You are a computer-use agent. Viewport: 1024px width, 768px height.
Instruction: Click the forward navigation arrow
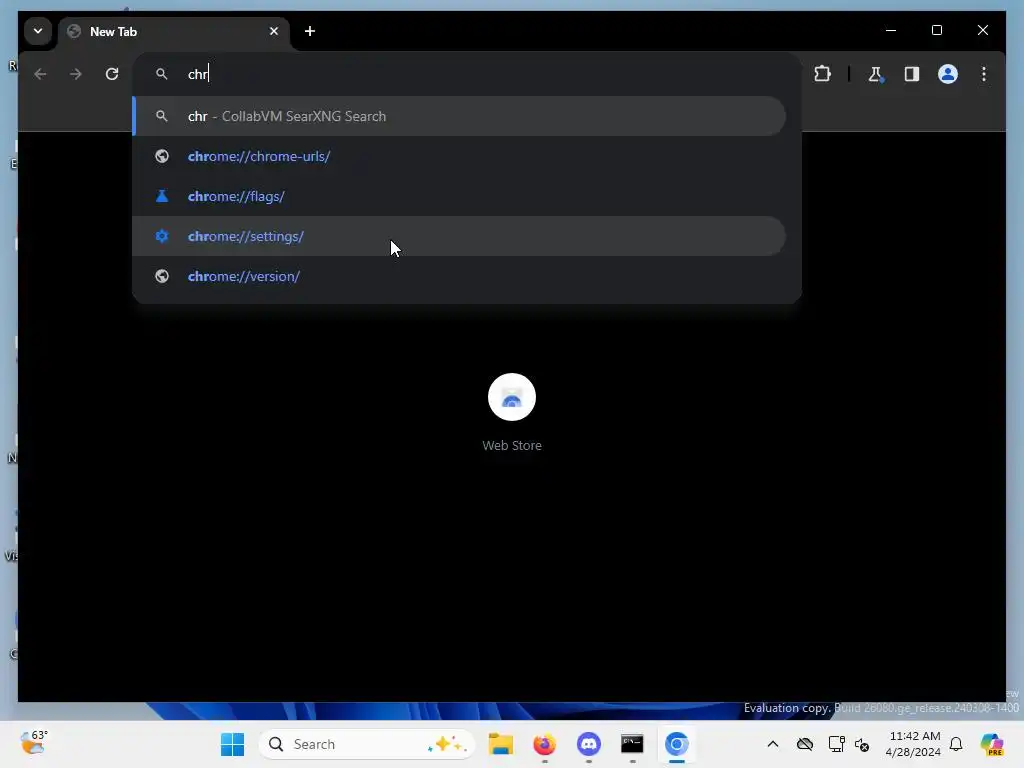pyautogui.click(x=76, y=74)
